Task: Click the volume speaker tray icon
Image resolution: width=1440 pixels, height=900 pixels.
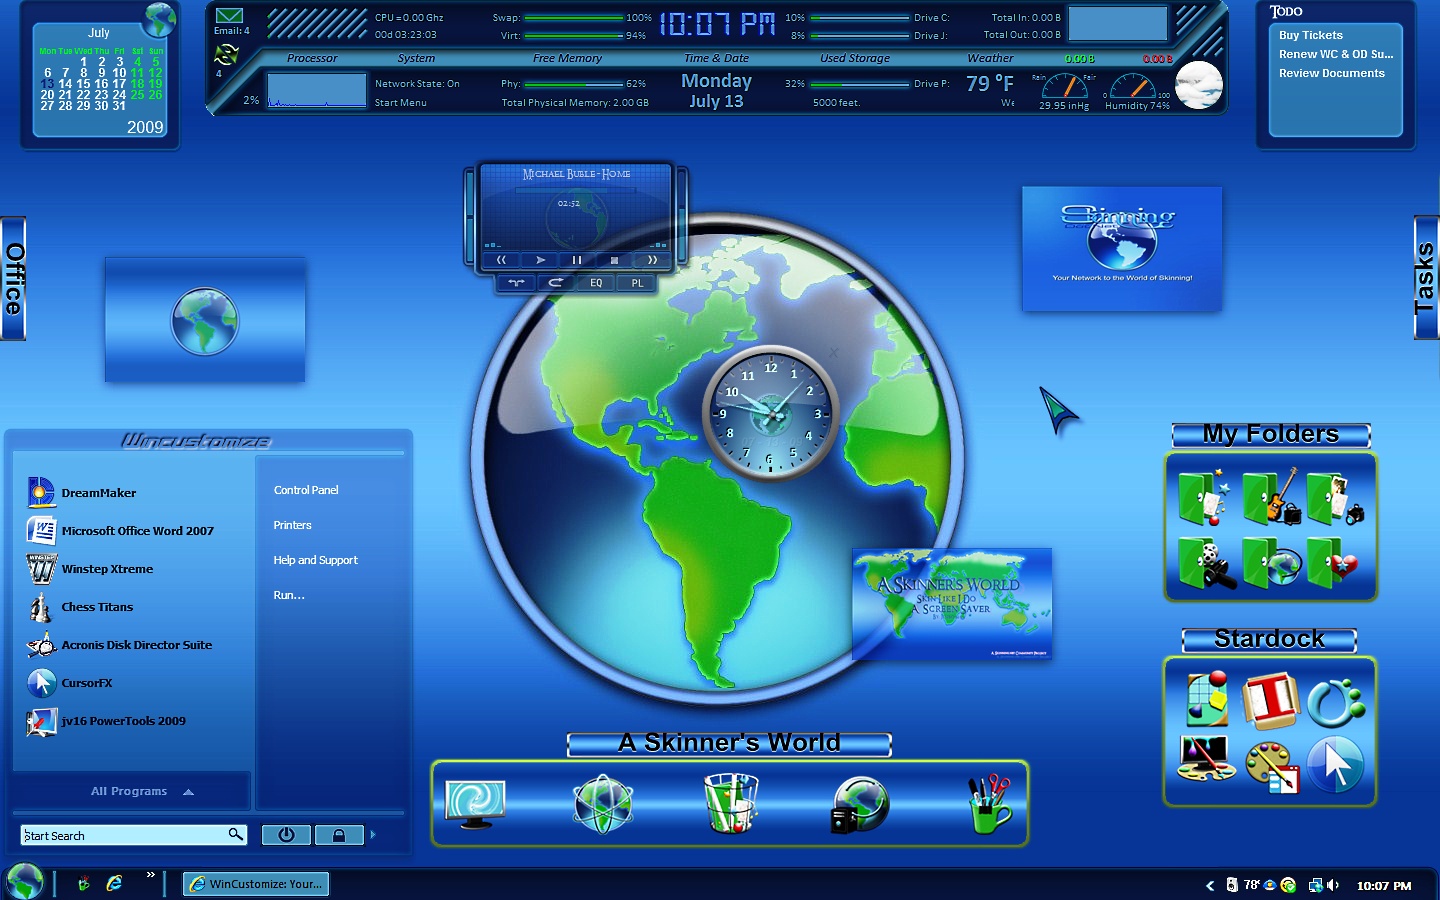Action: [x=1333, y=885]
